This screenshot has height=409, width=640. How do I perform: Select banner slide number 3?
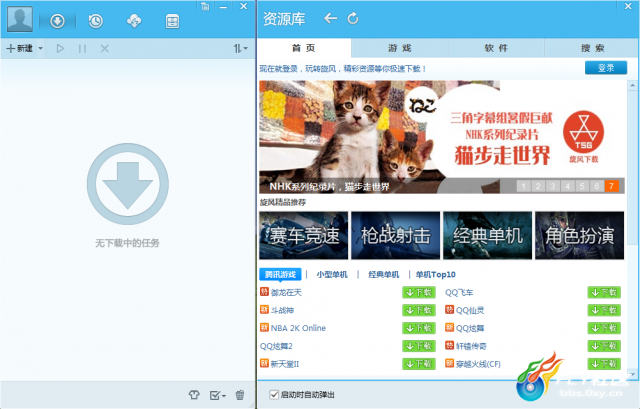(x=553, y=187)
